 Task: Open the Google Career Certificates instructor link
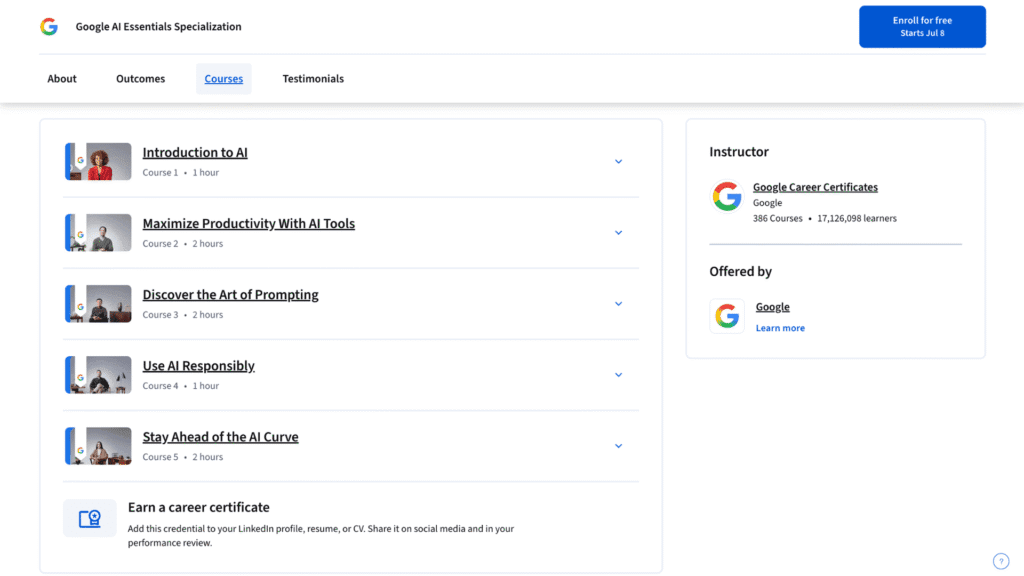[x=815, y=187]
